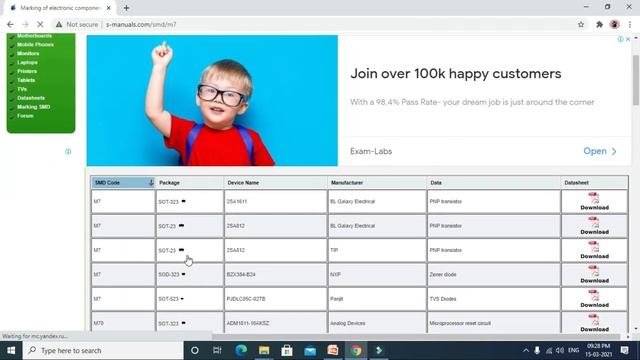The image size is (640, 360).
Task: Show hidden system tray icons
Action: tap(526, 350)
